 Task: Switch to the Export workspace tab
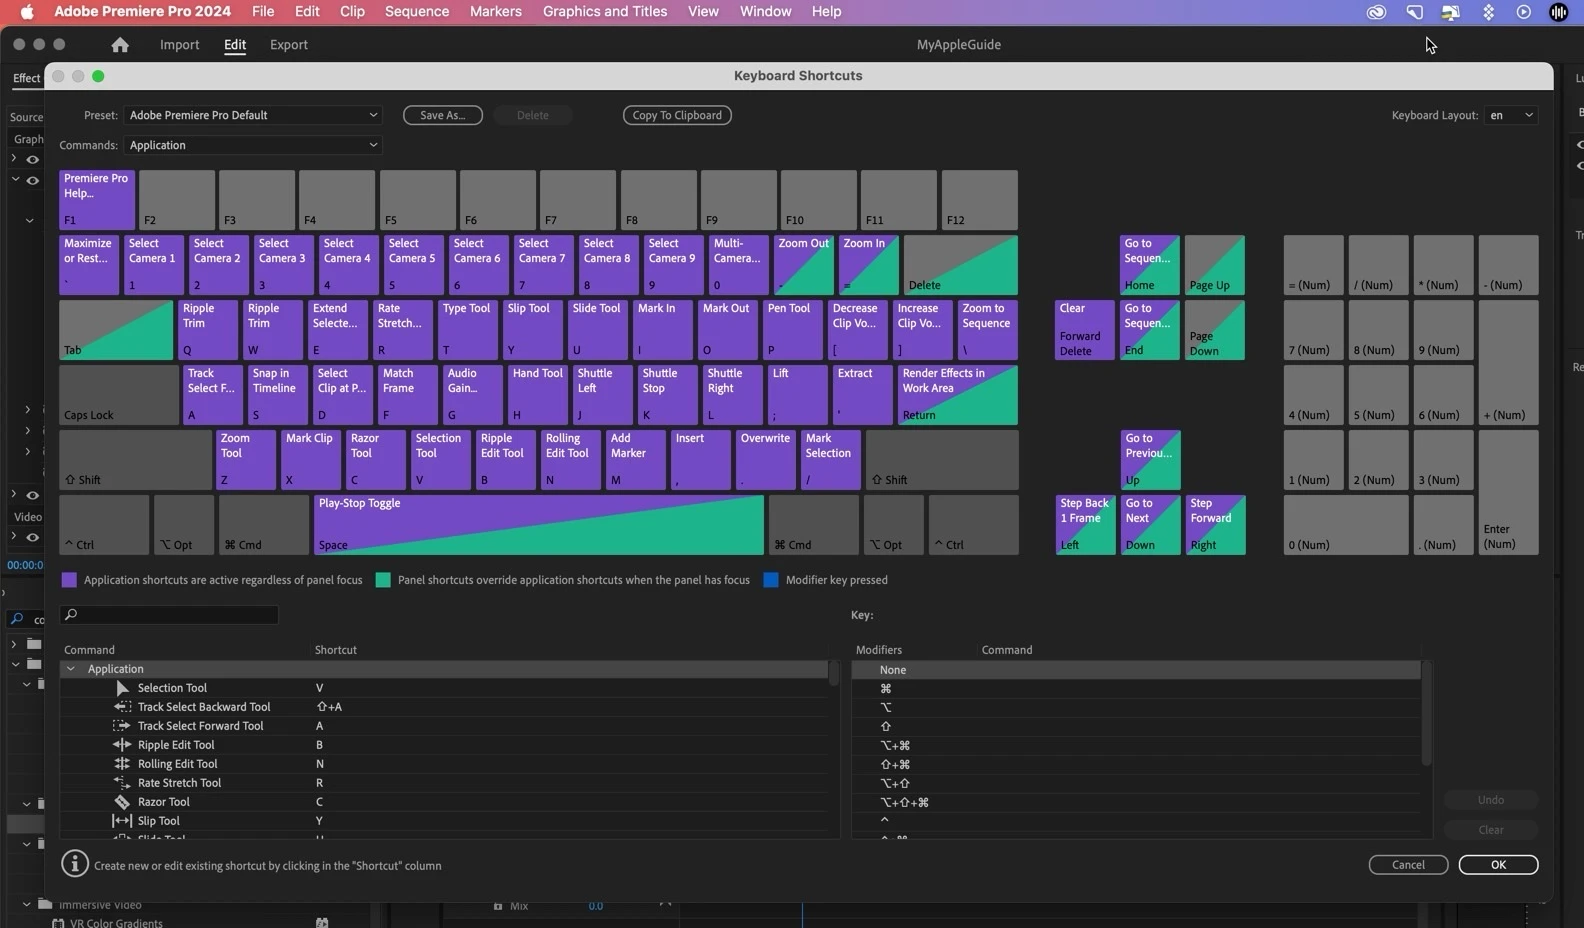tap(289, 45)
